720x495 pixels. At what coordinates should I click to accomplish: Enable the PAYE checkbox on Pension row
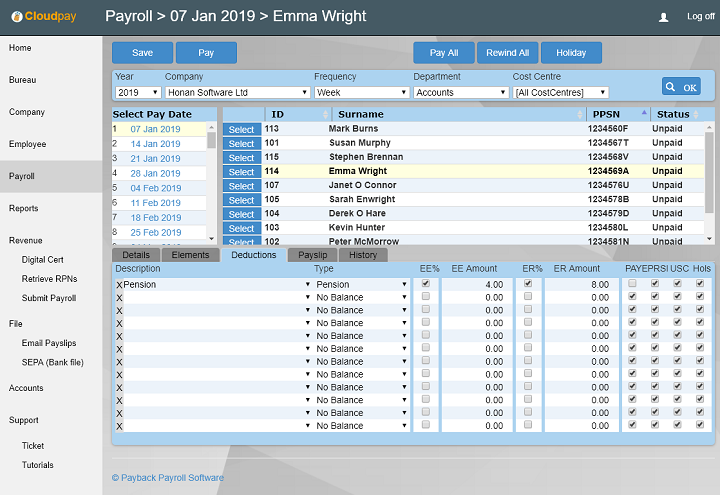(x=632, y=284)
